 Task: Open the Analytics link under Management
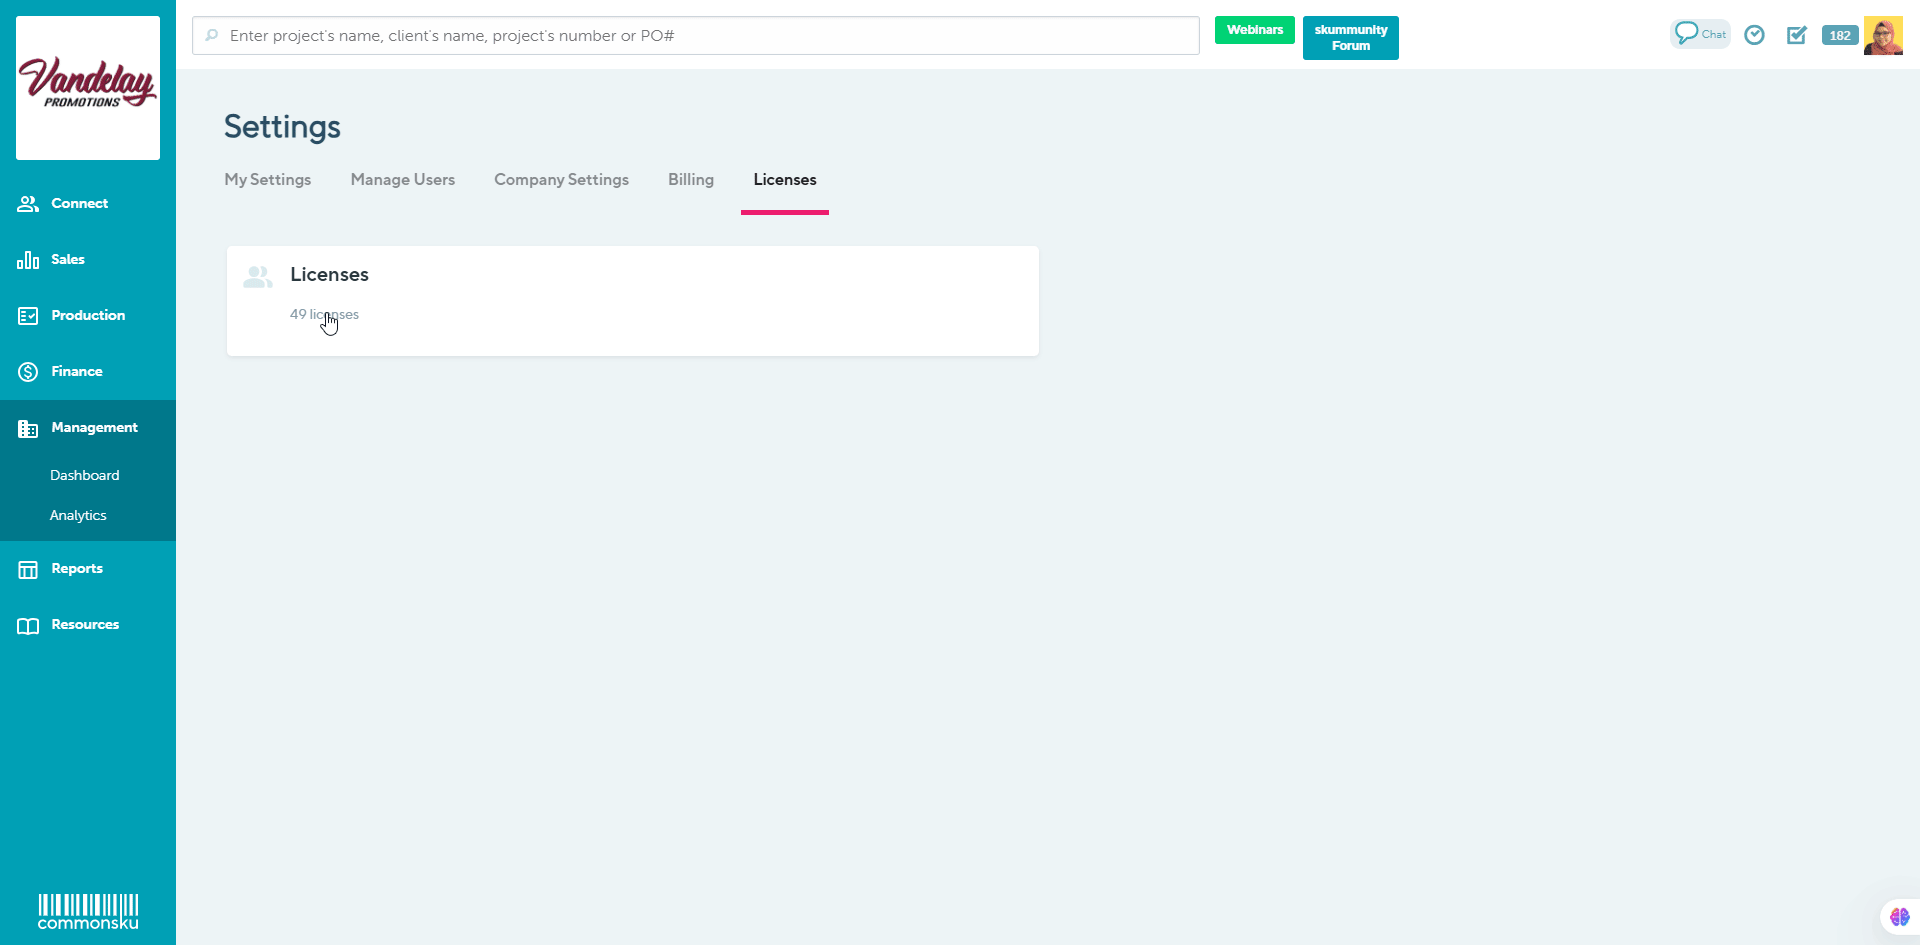(78, 515)
